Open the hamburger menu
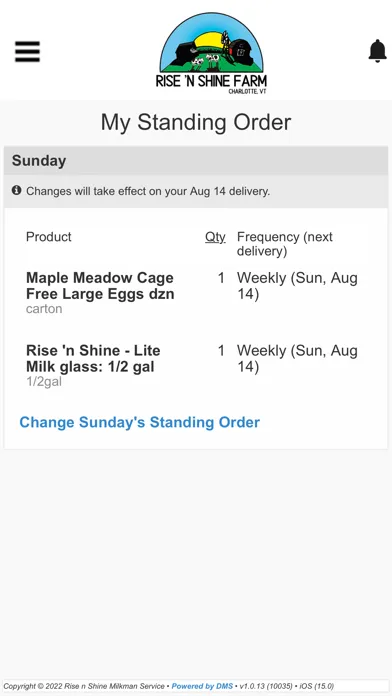 (28, 51)
